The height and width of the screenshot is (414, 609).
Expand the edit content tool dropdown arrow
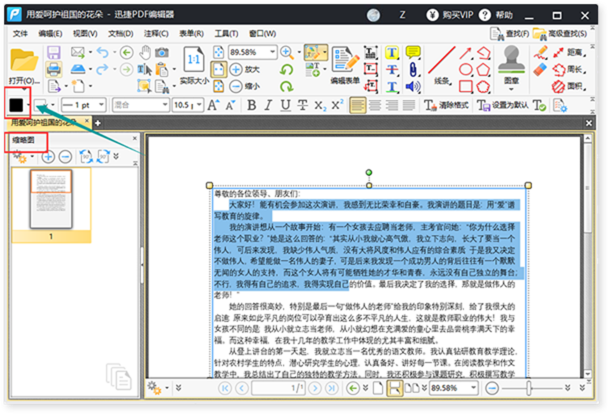point(325,52)
